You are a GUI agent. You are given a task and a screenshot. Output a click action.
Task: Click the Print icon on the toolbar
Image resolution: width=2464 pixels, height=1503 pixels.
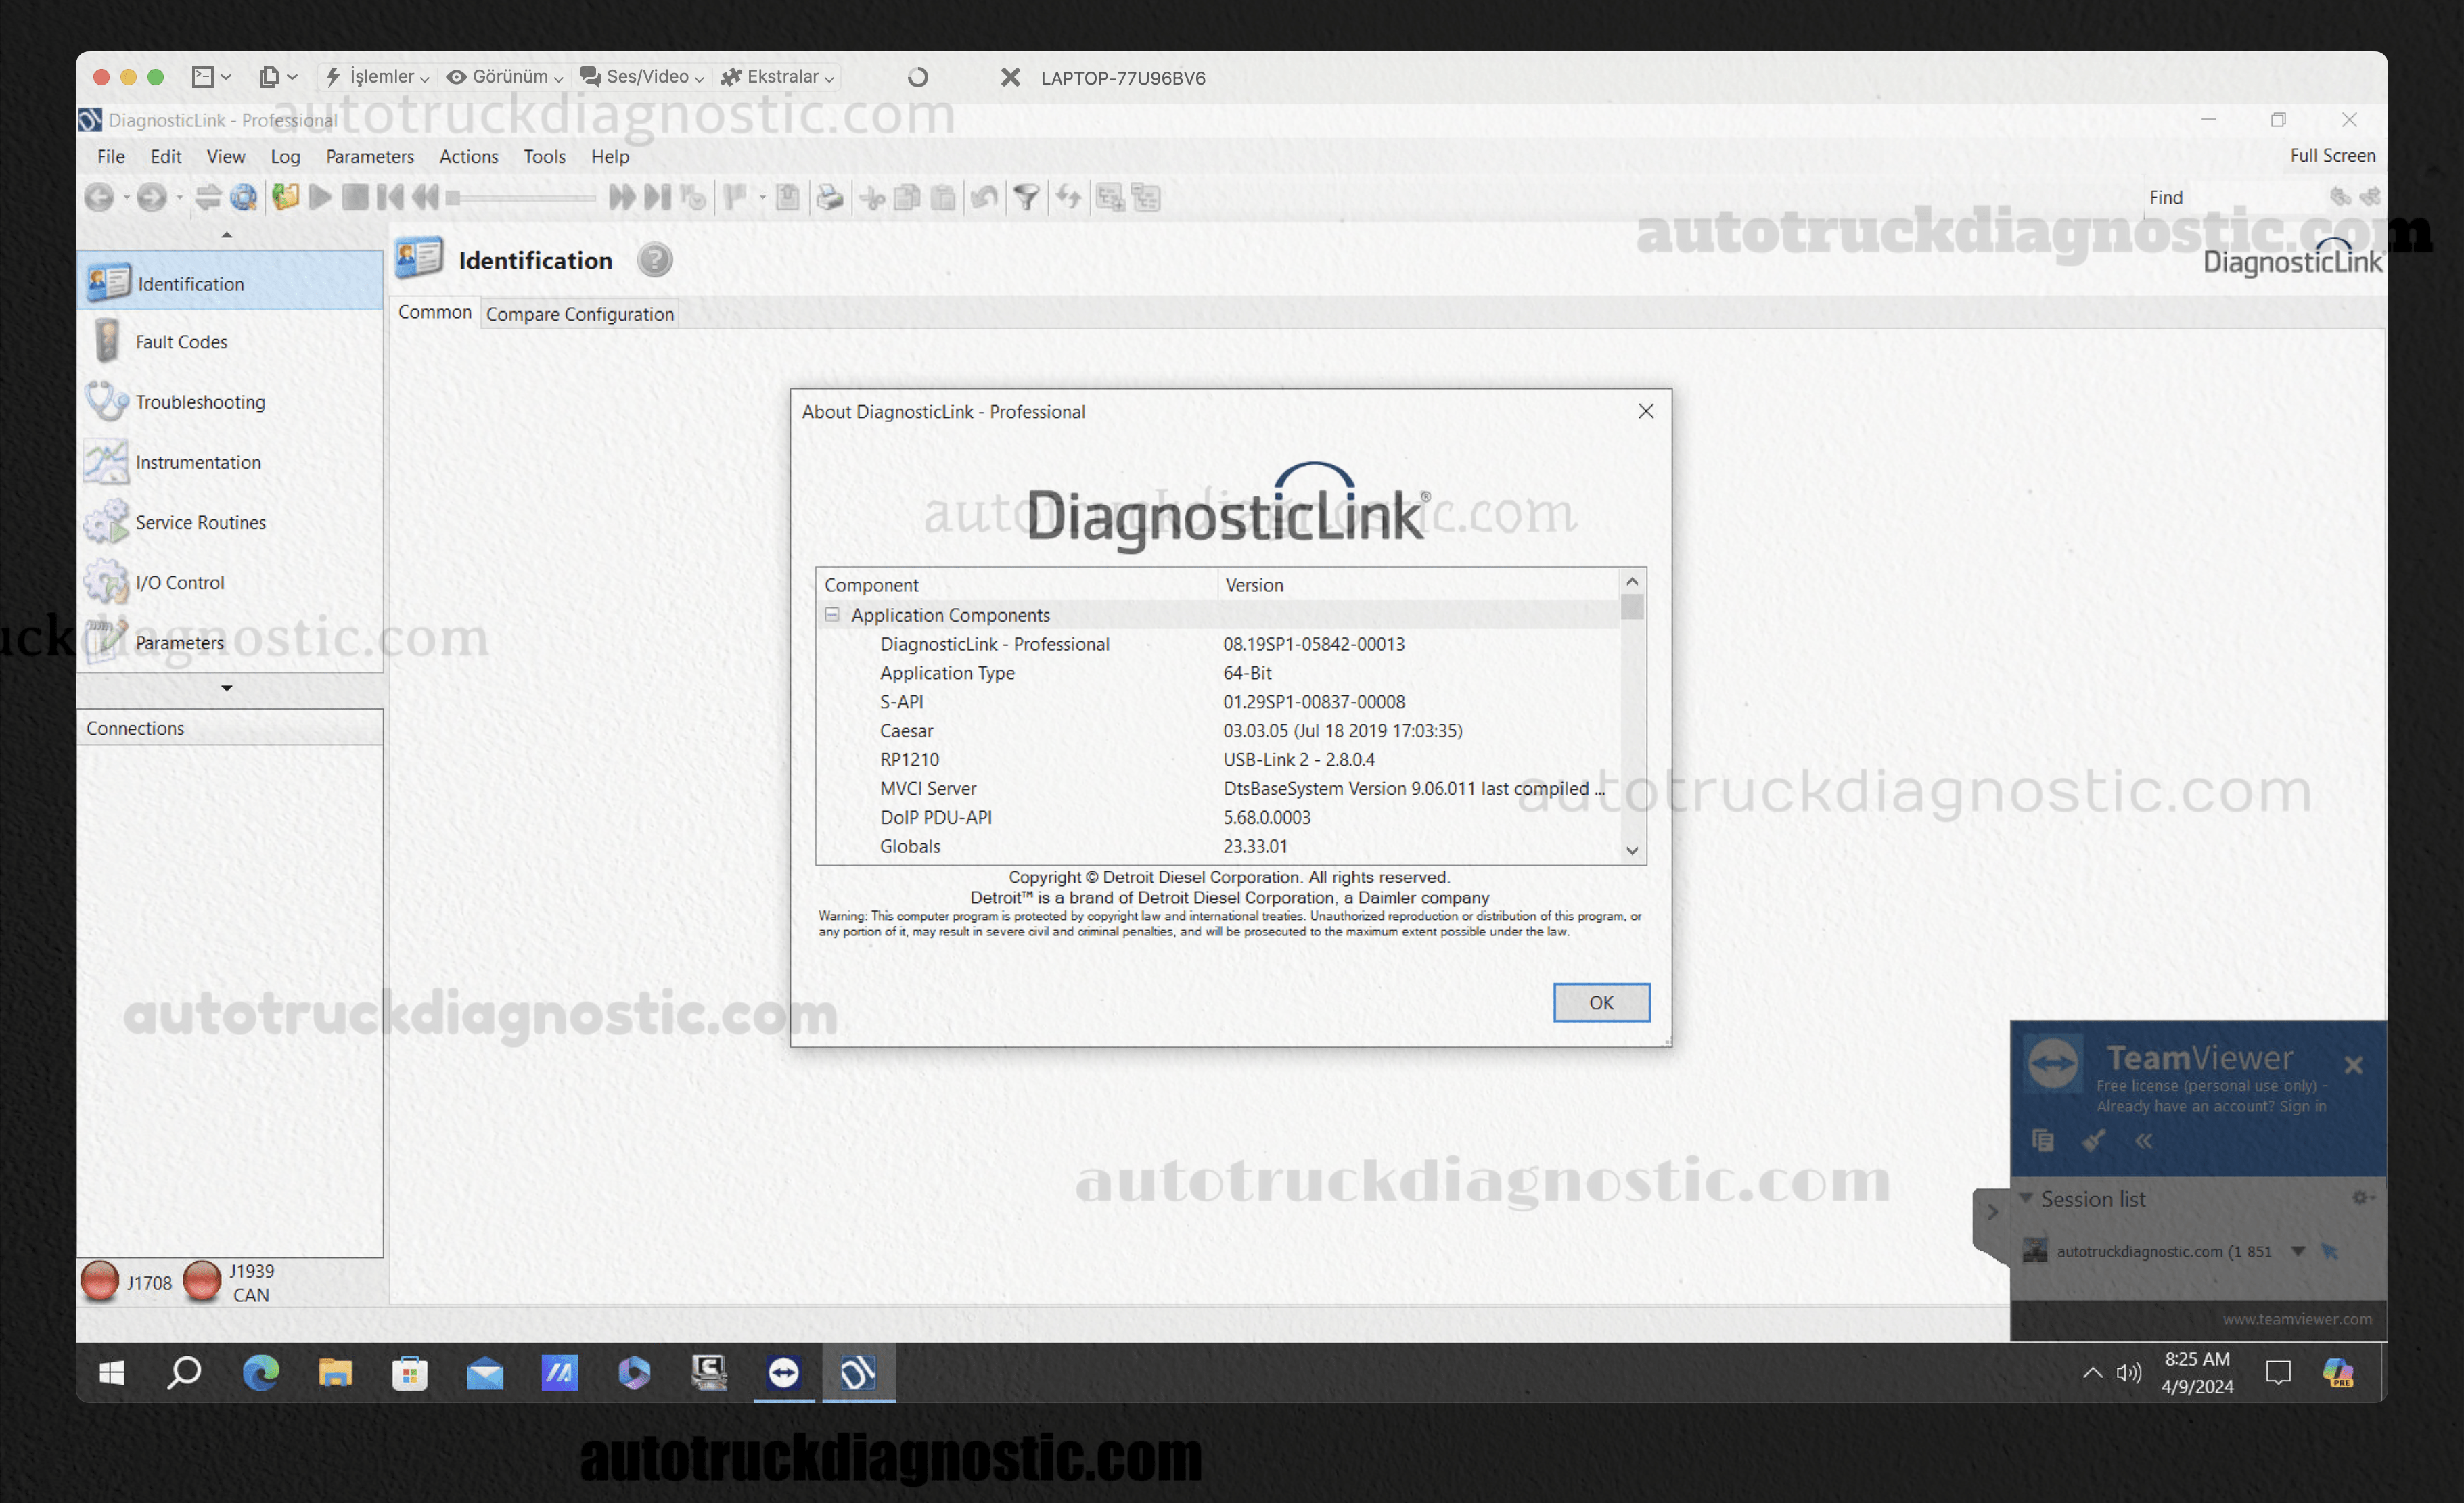830,197
